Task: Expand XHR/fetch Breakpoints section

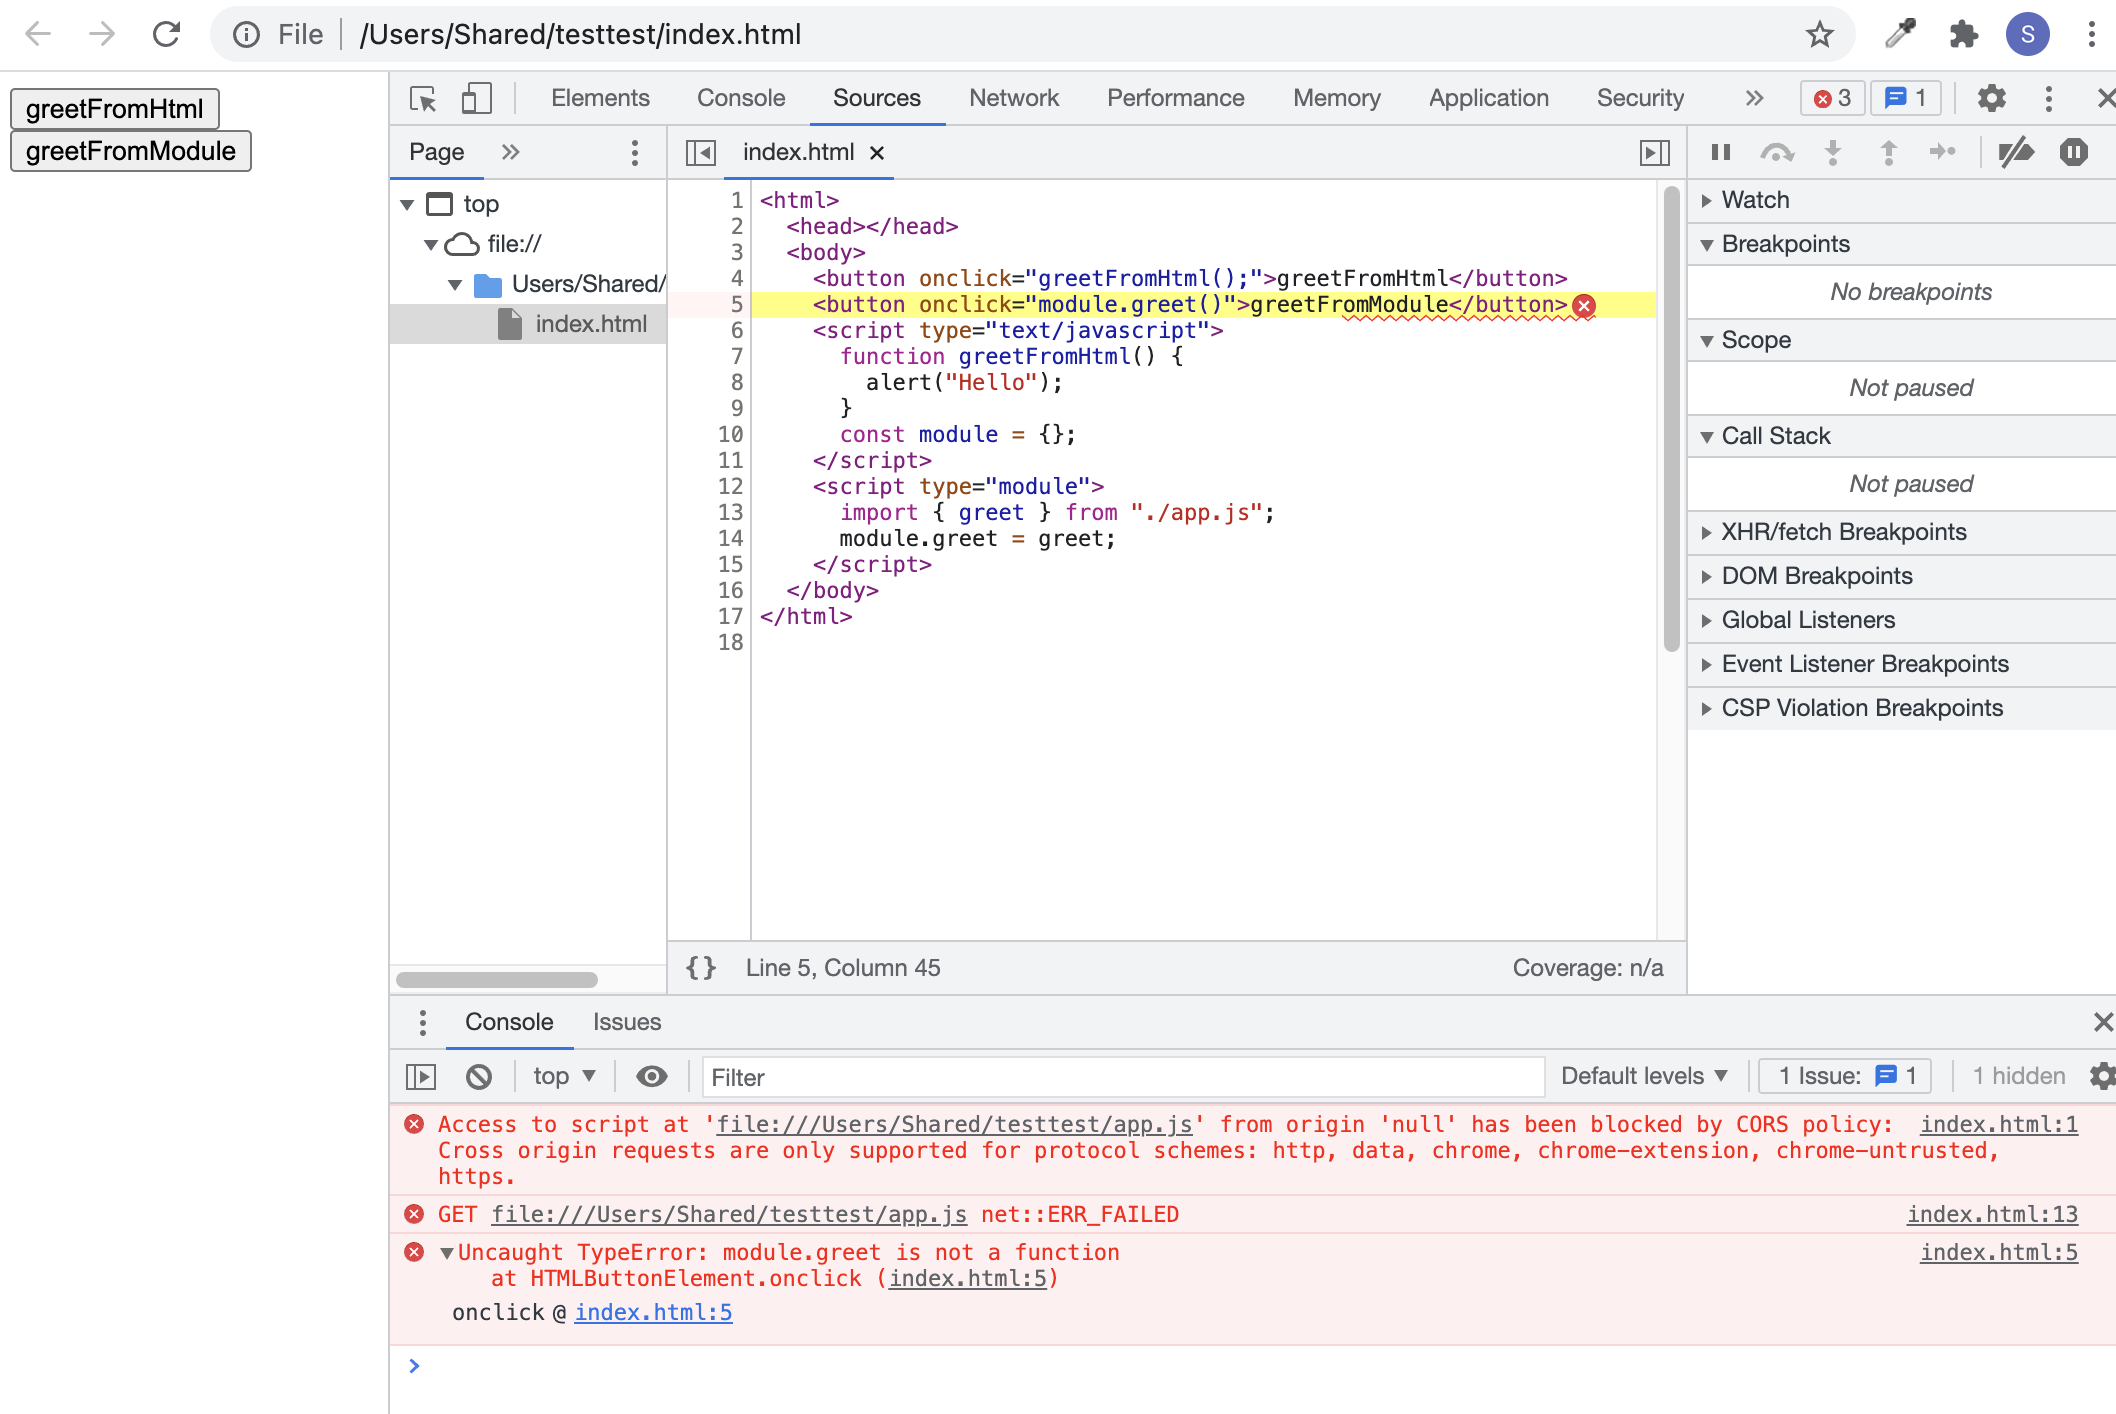Action: pyautogui.click(x=1843, y=532)
